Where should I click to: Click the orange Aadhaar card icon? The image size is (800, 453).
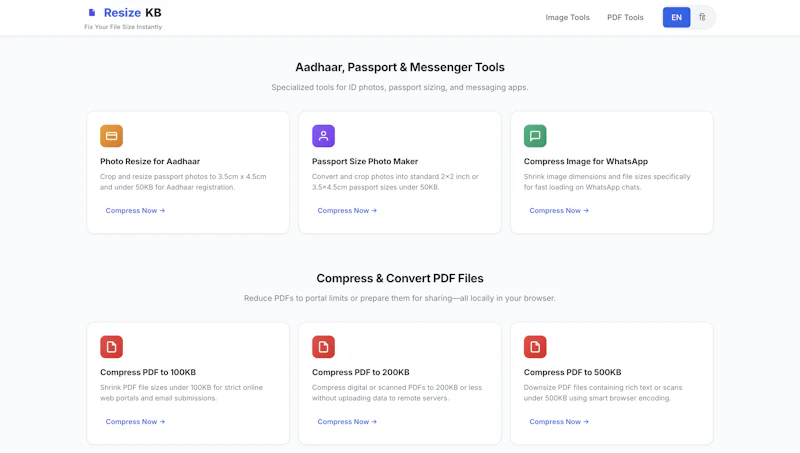click(x=111, y=136)
